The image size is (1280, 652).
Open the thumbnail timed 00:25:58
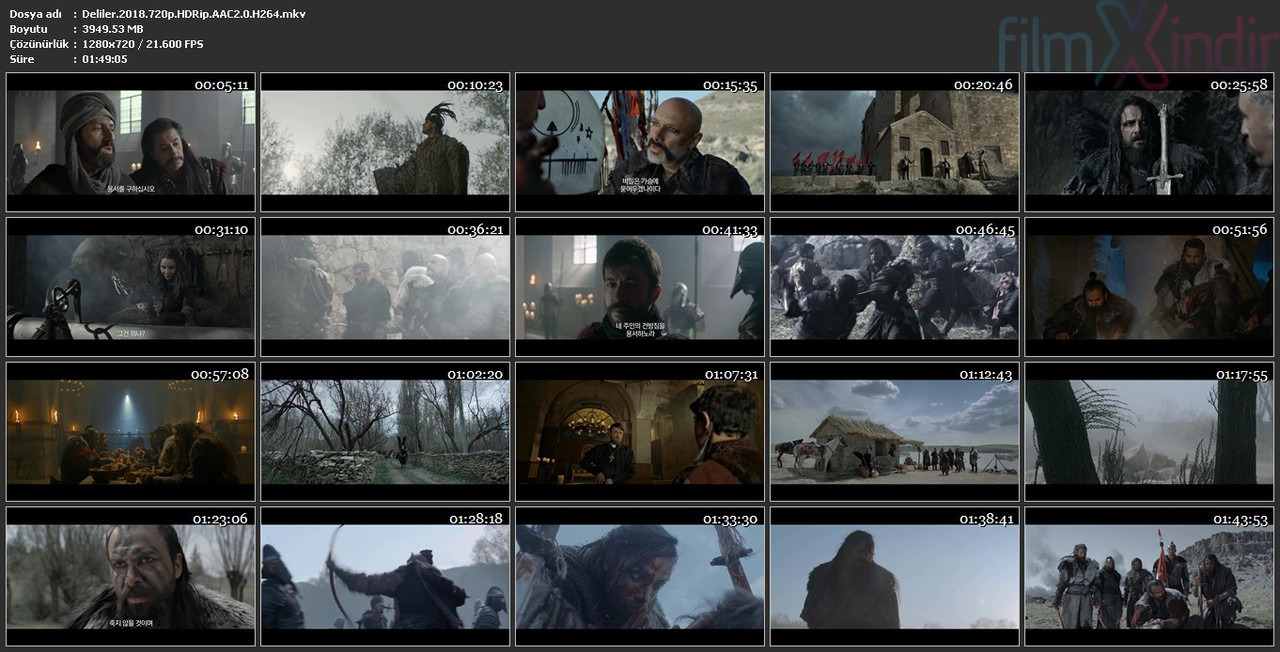click(x=1149, y=142)
